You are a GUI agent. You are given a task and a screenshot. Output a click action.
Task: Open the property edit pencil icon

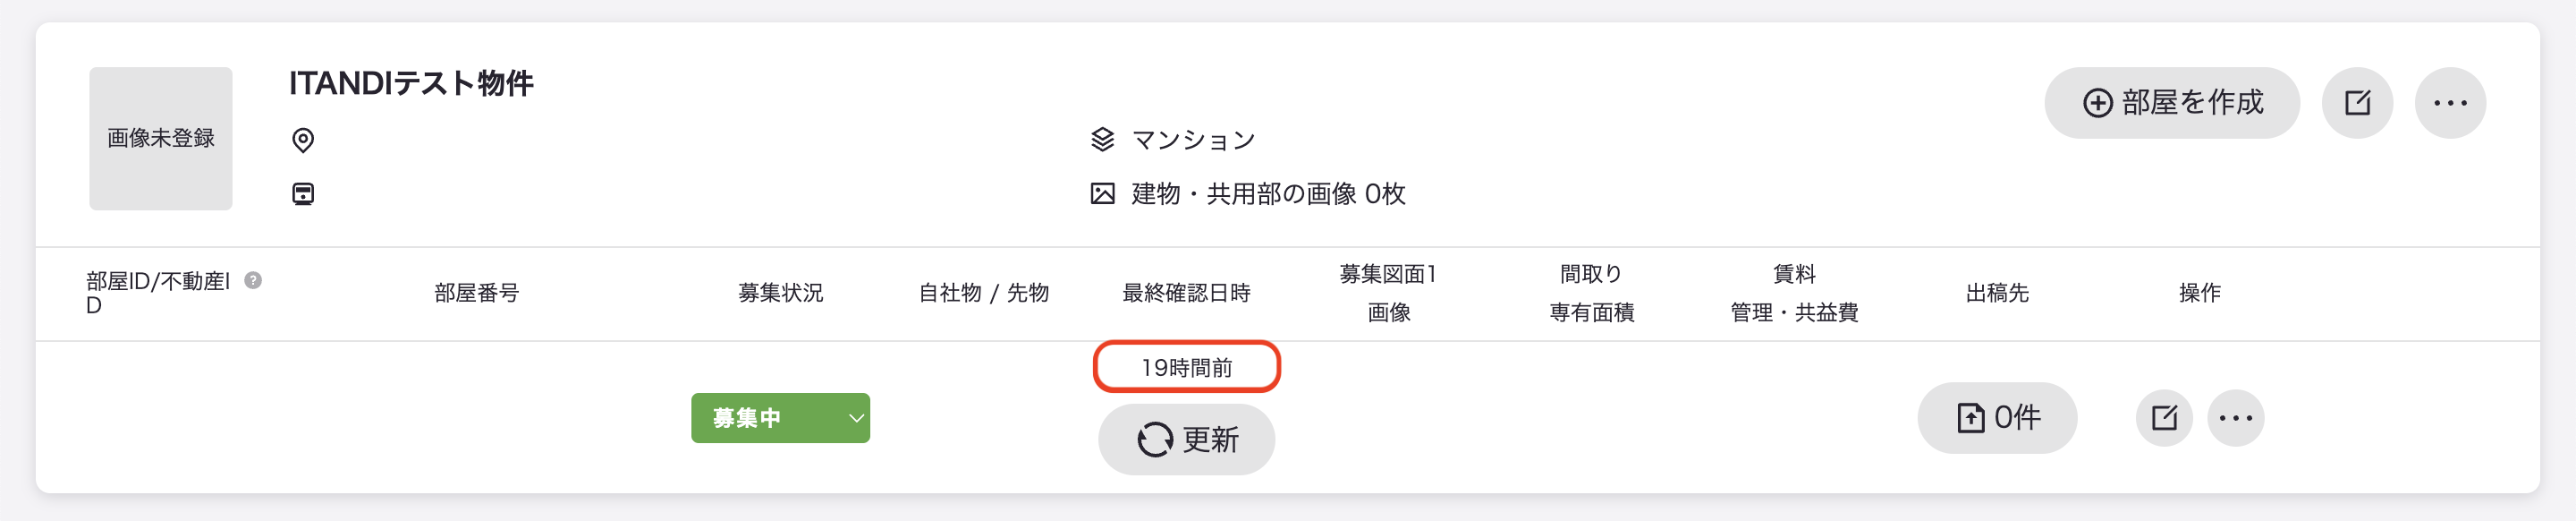pyautogui.click(x=2357, y=103)
